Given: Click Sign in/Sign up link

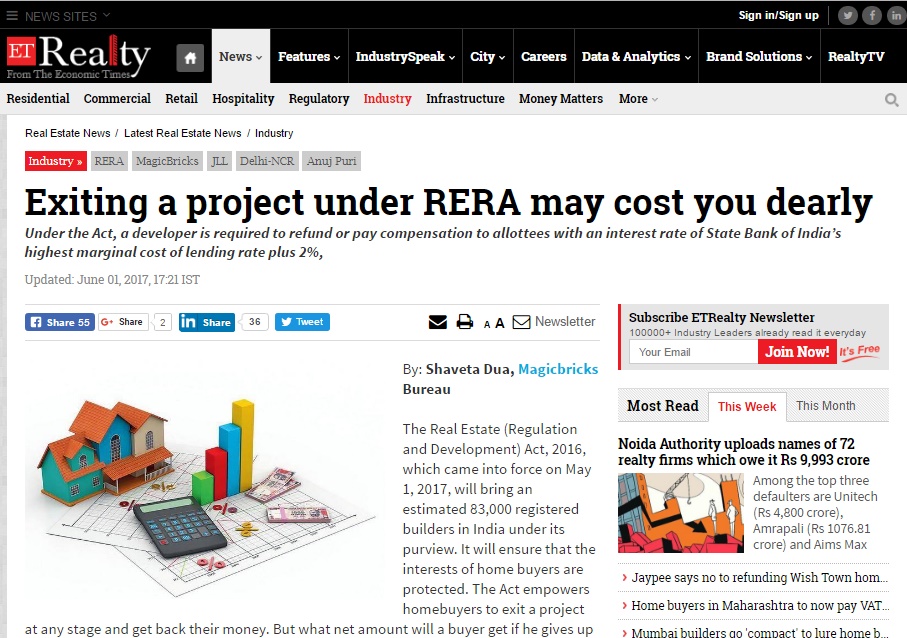Looking at the screenshot, I should coord(779,16).
